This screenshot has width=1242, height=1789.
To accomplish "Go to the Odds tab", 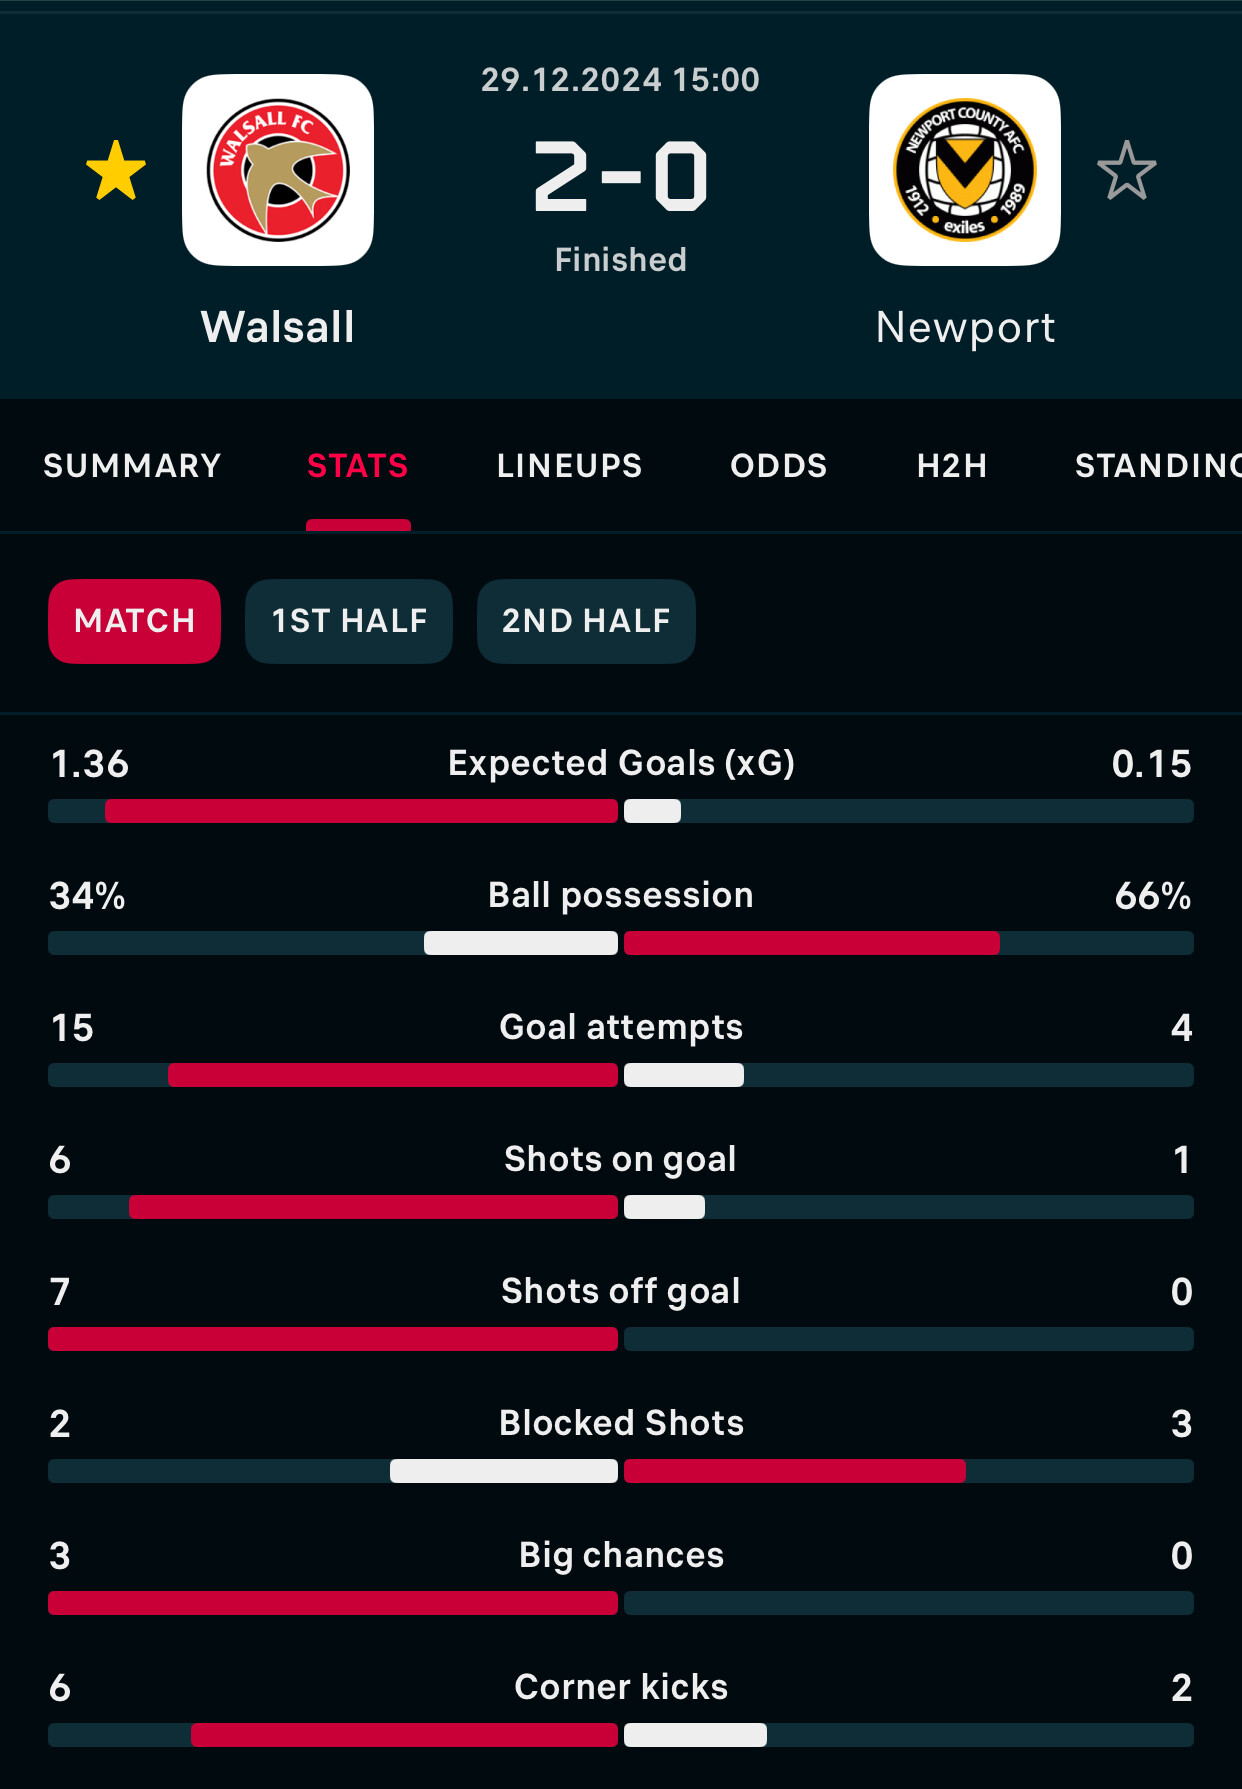I will [779, 466].
